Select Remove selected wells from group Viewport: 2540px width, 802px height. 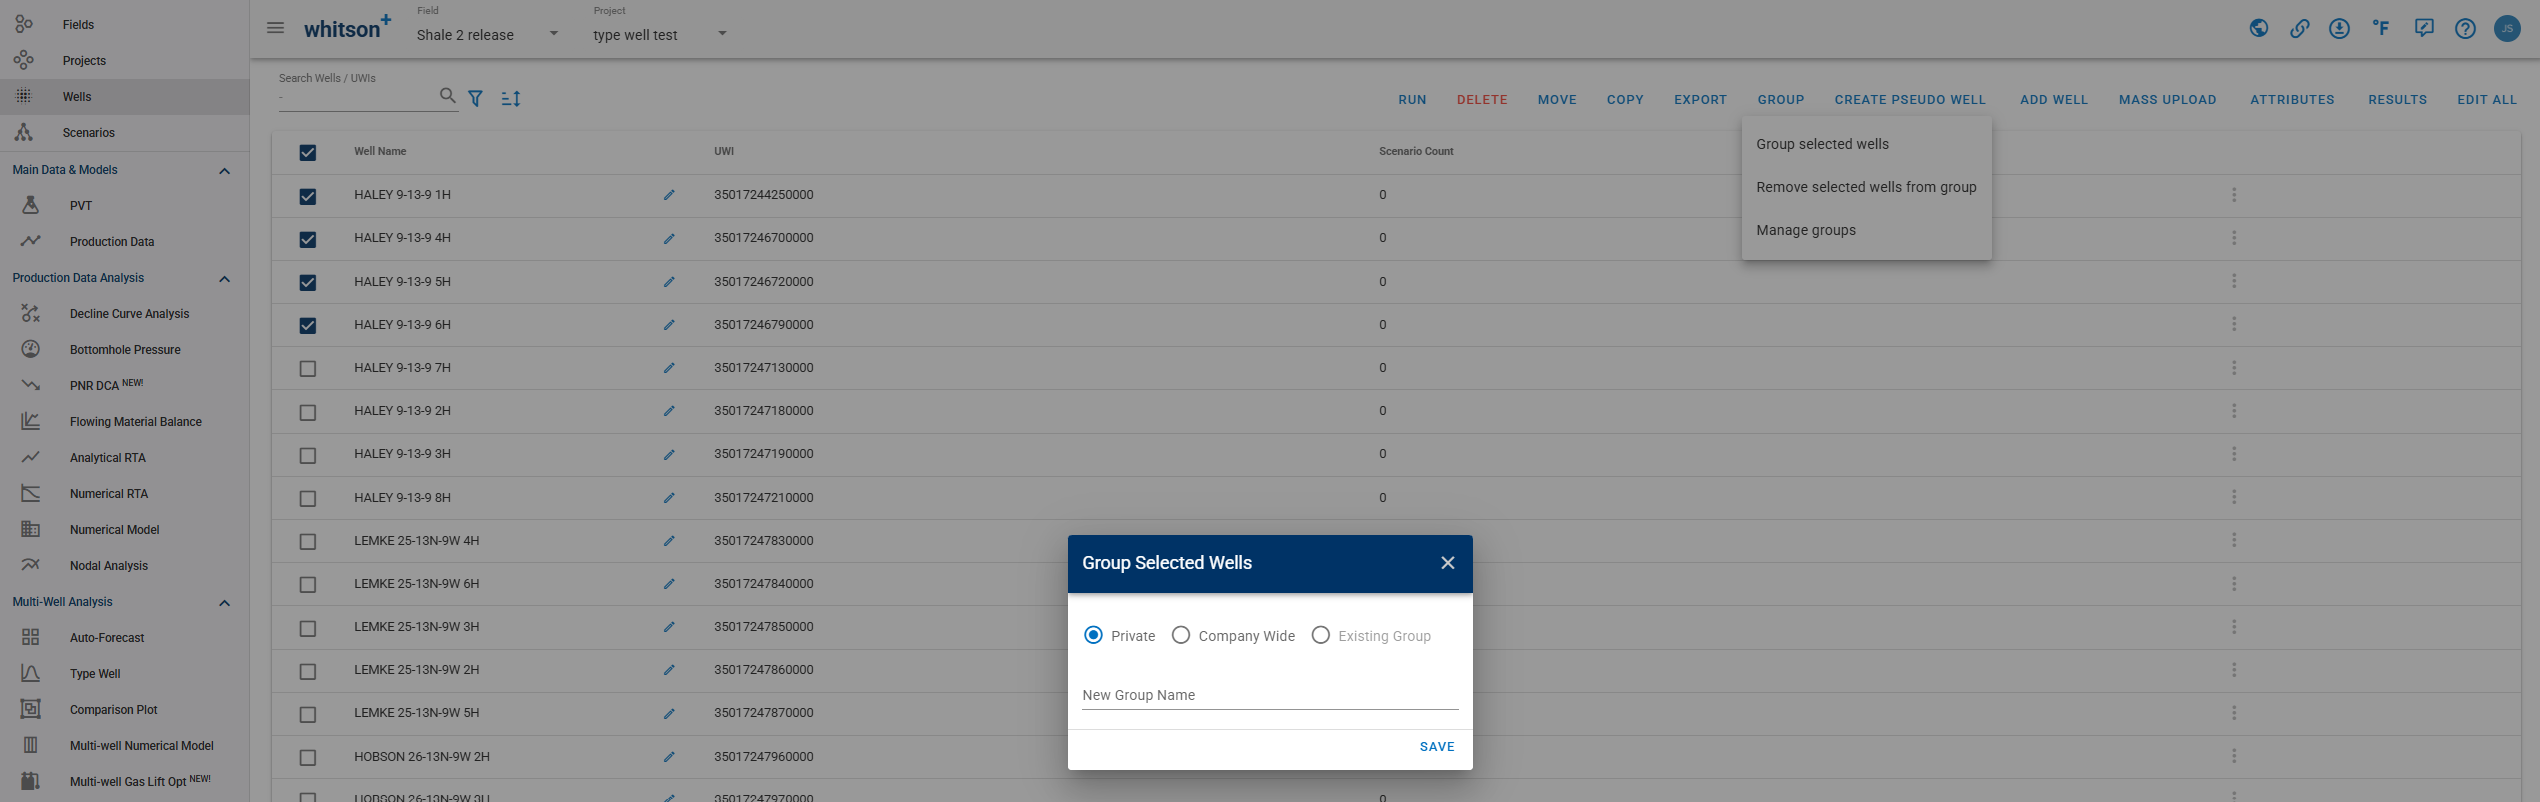click(x=1865, y=187)
